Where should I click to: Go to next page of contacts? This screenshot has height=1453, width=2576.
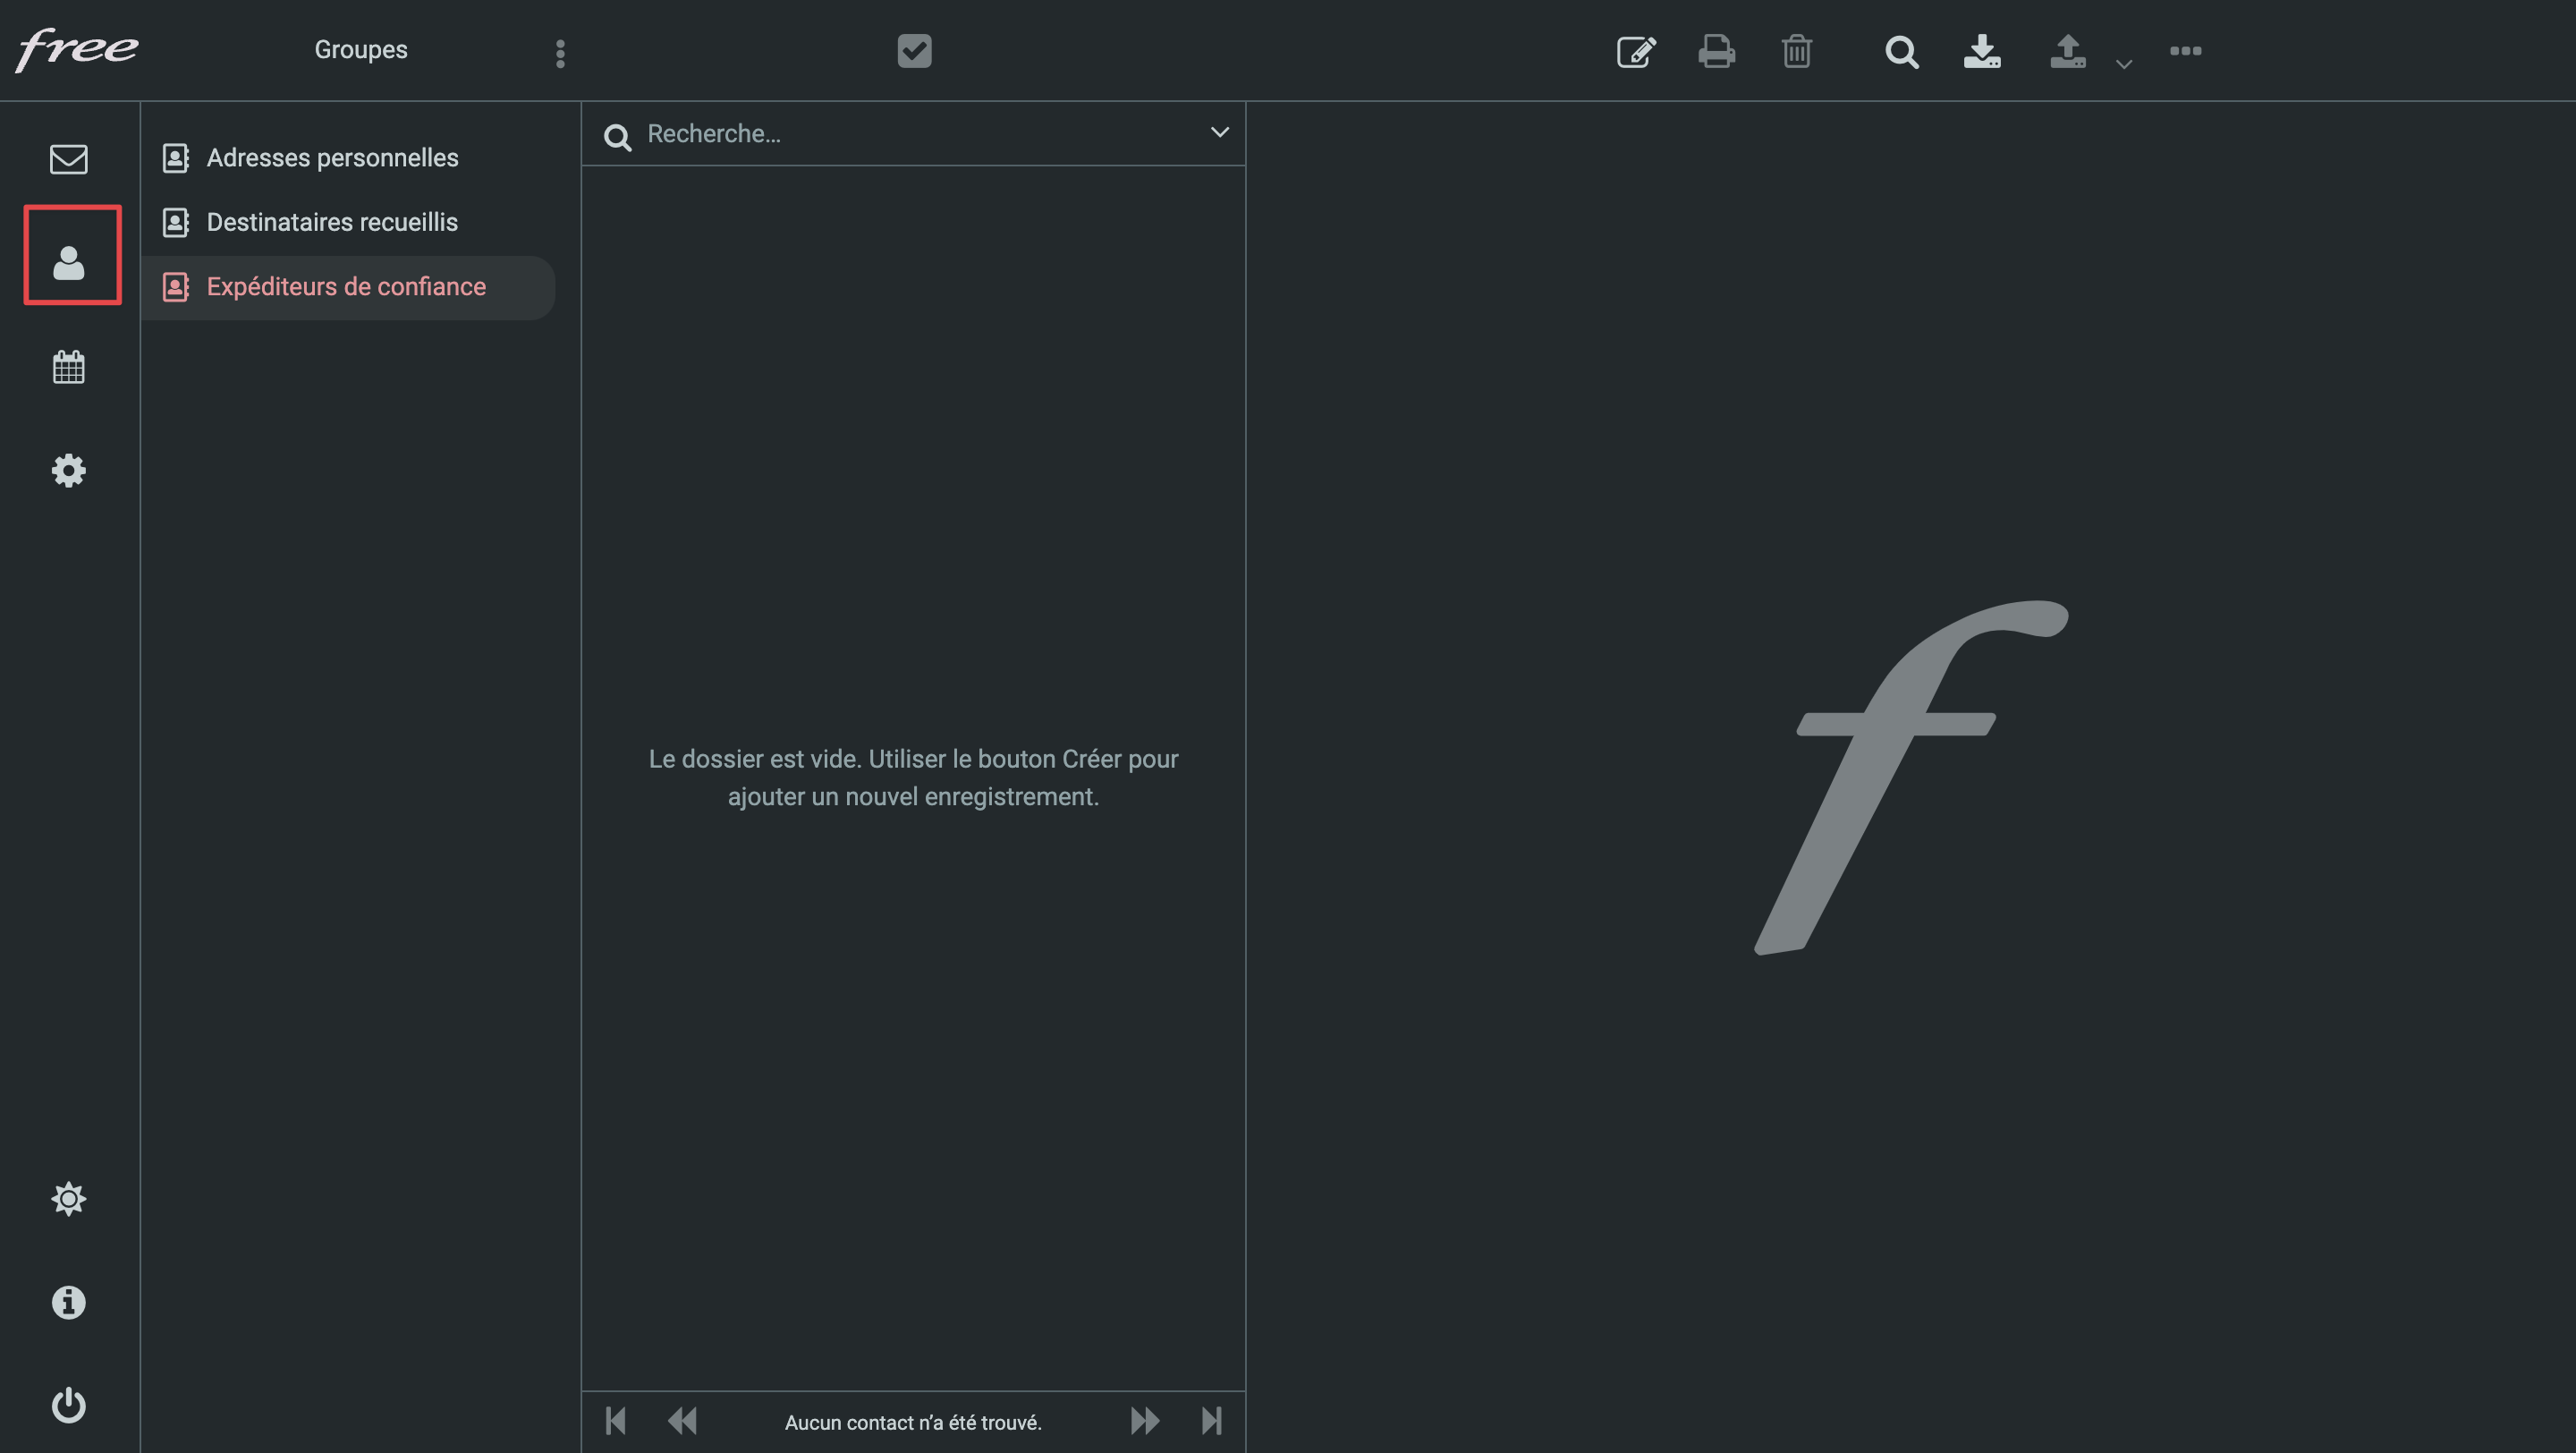[x=1145, y=1420]
